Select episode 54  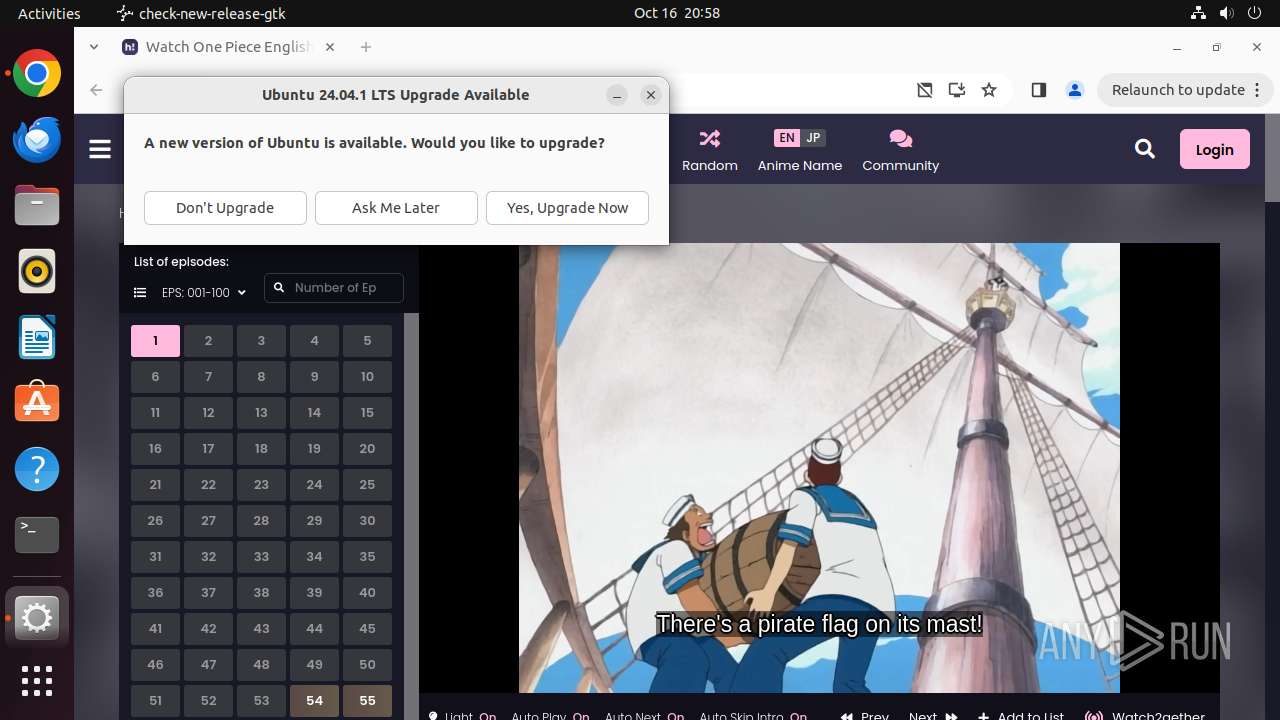314,701
